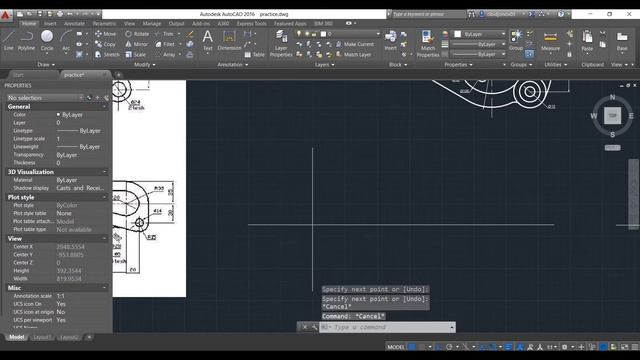Add a new drawing tab with plus

[x=118, y=75]
